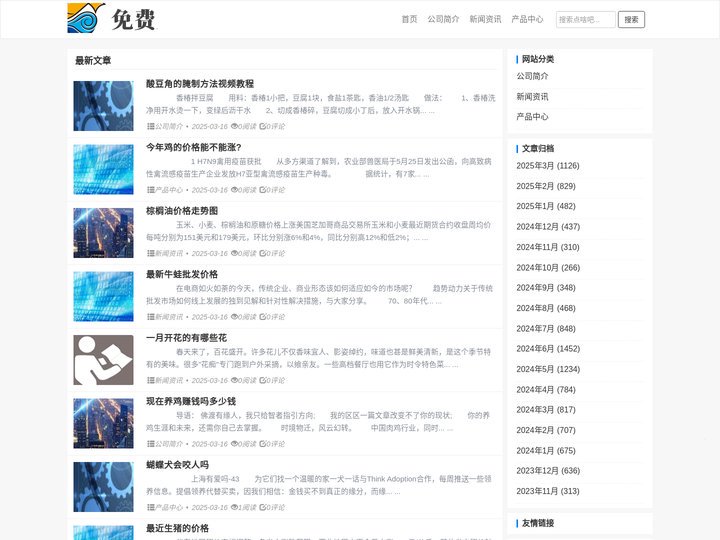Click eye views icon under 现在养鸡赚钱吗
This screenshot has width=720, height=540.
tap(234, 444)
